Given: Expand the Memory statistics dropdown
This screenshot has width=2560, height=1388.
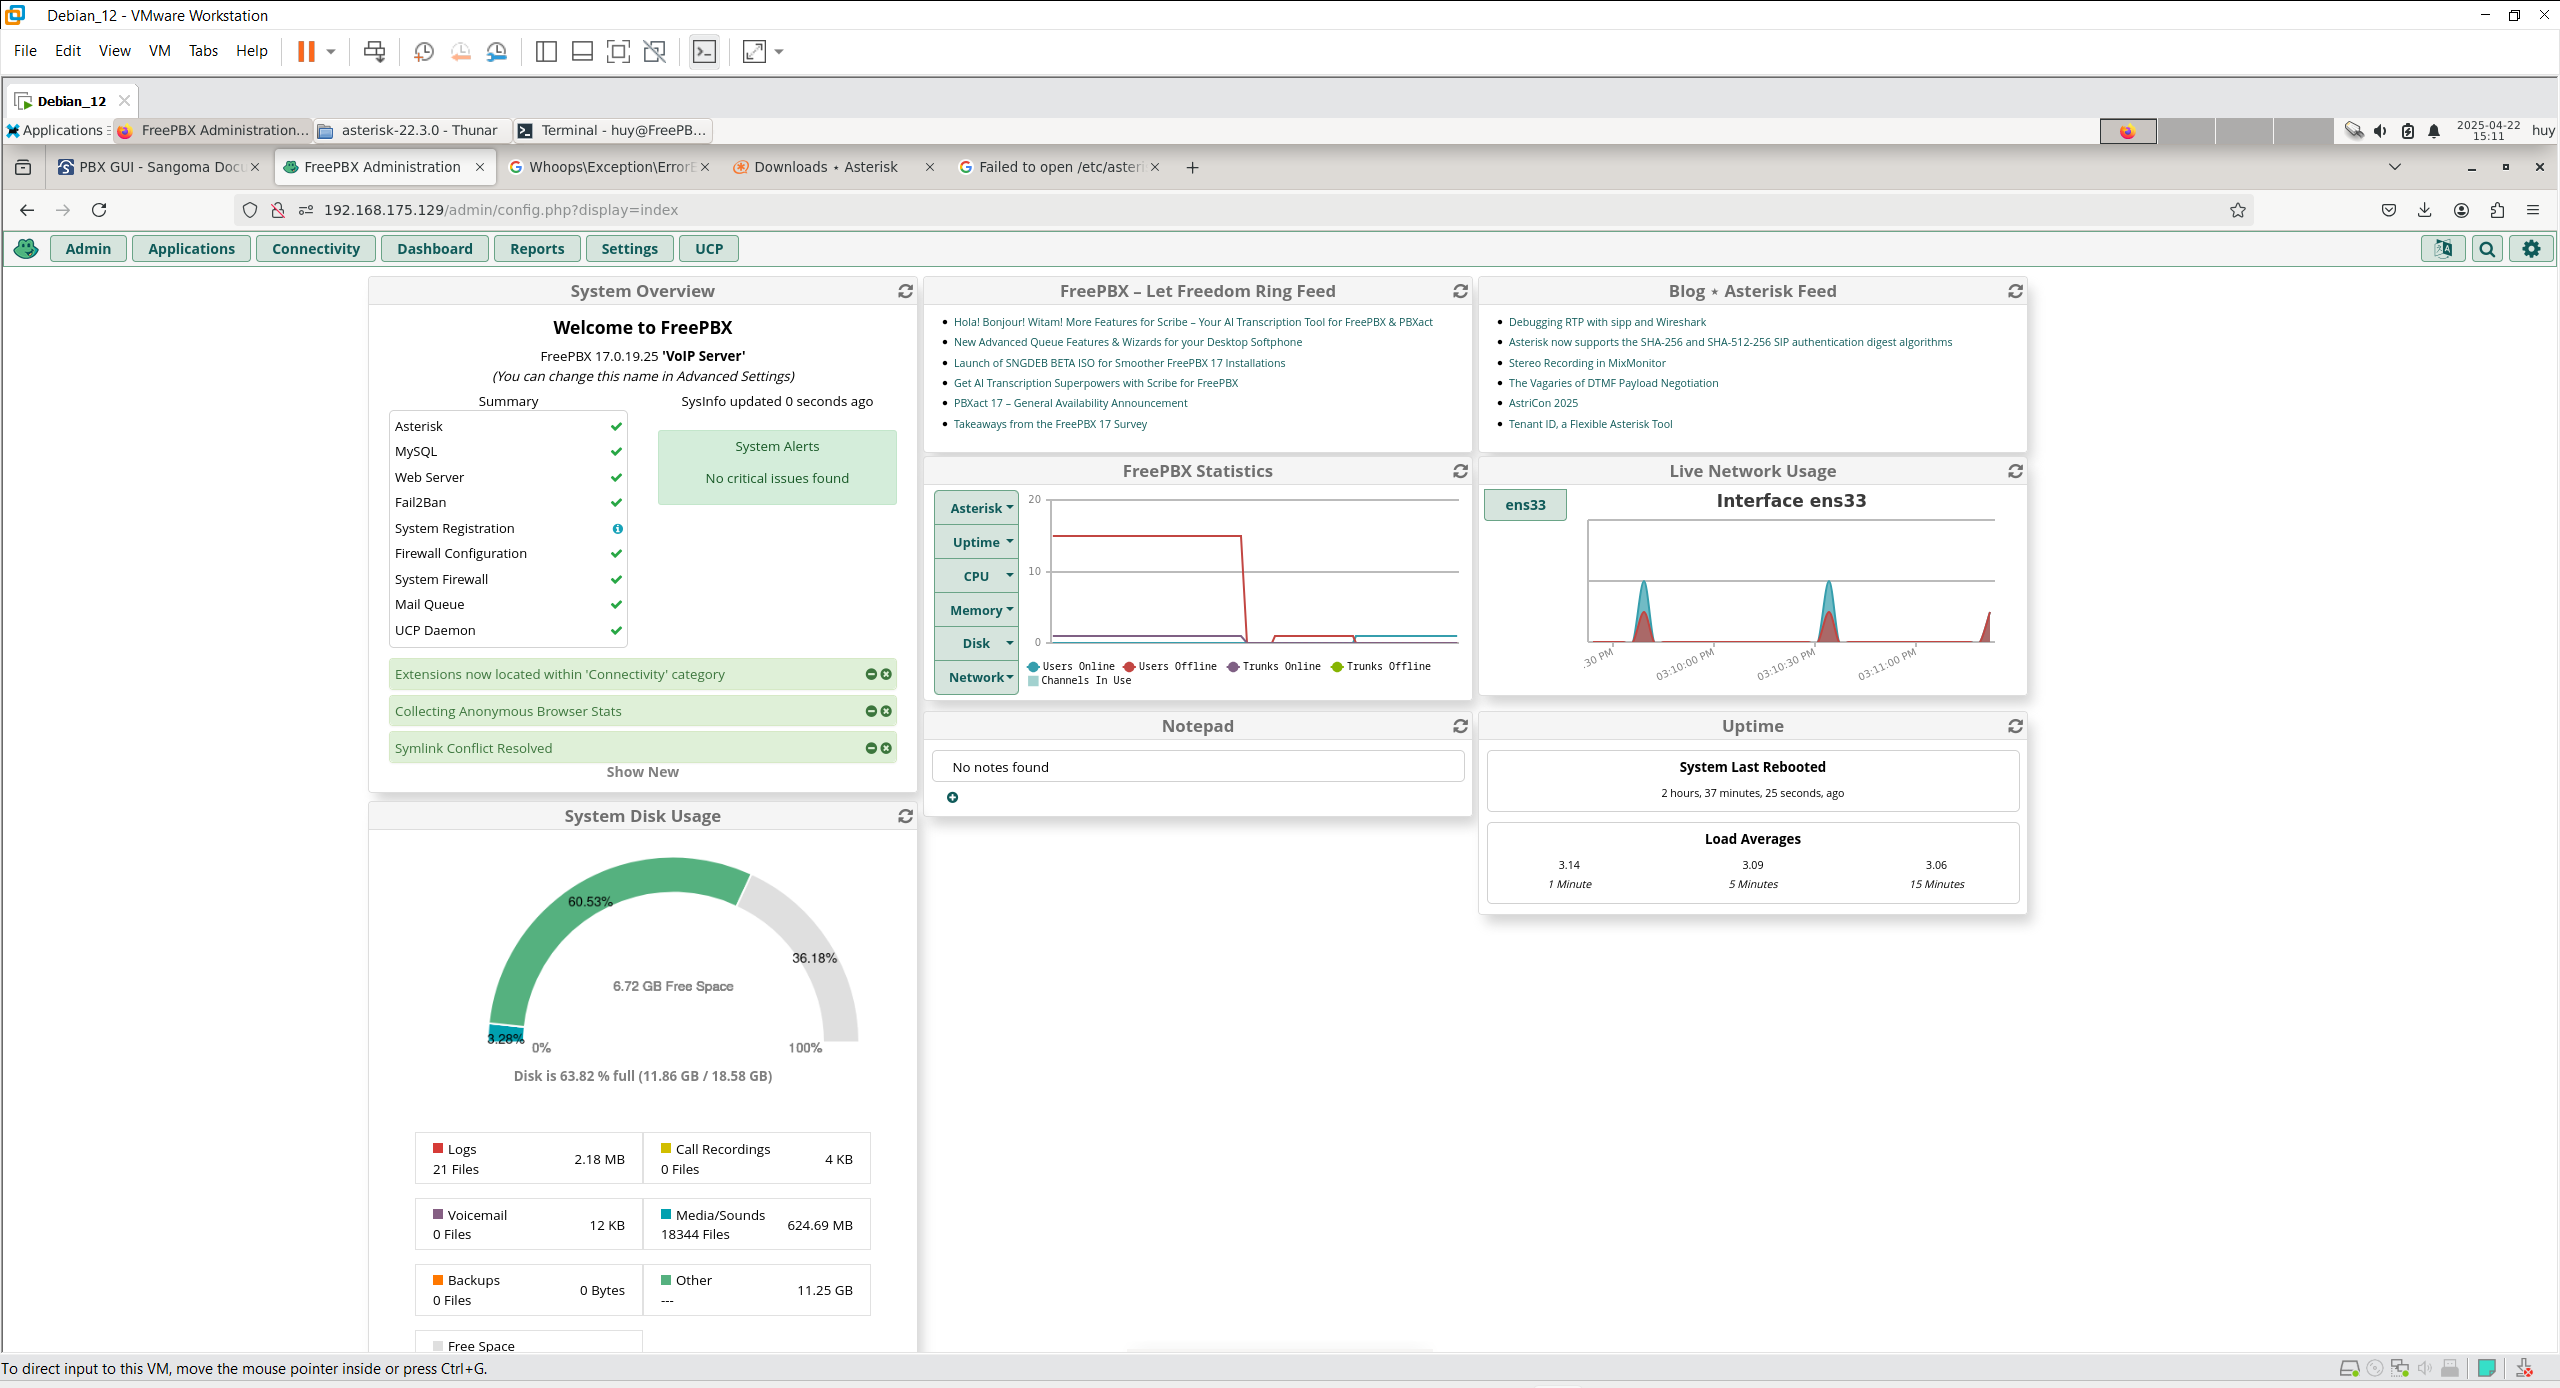Looking at the screenshot, I should [x=977, y=610].
